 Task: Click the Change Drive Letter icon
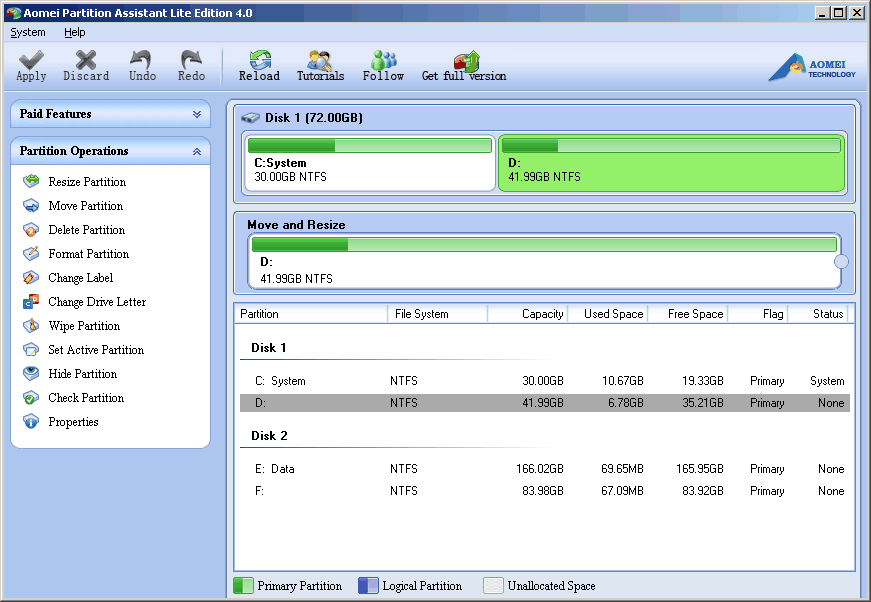click(x=31, y=302)
